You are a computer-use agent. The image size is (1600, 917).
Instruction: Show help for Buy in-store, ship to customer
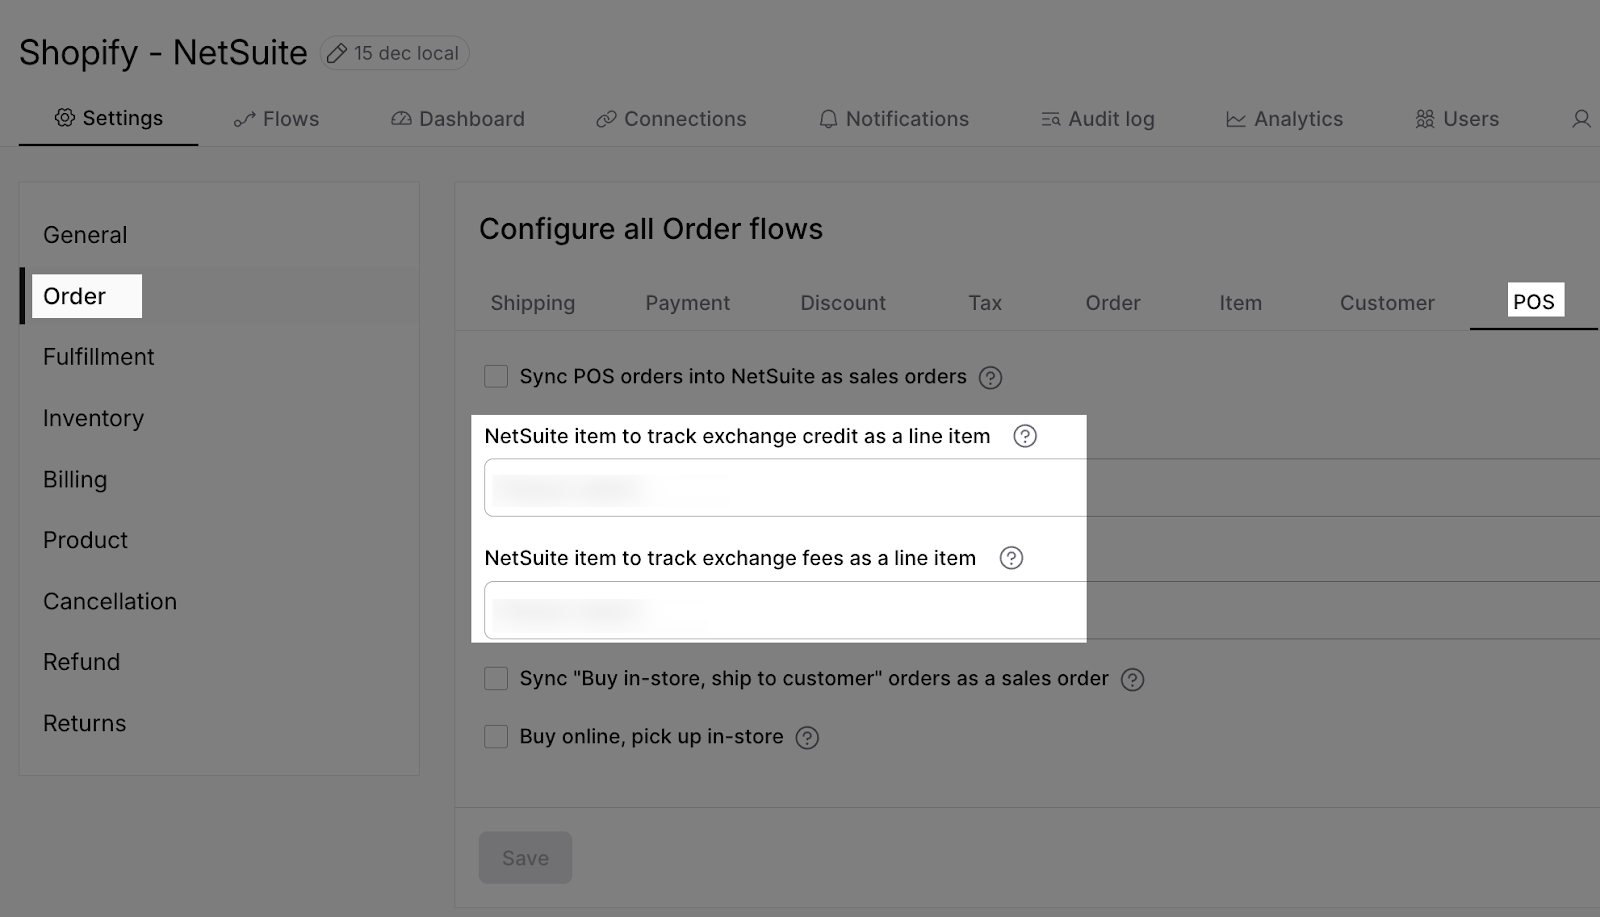[x=1132, y=680]
